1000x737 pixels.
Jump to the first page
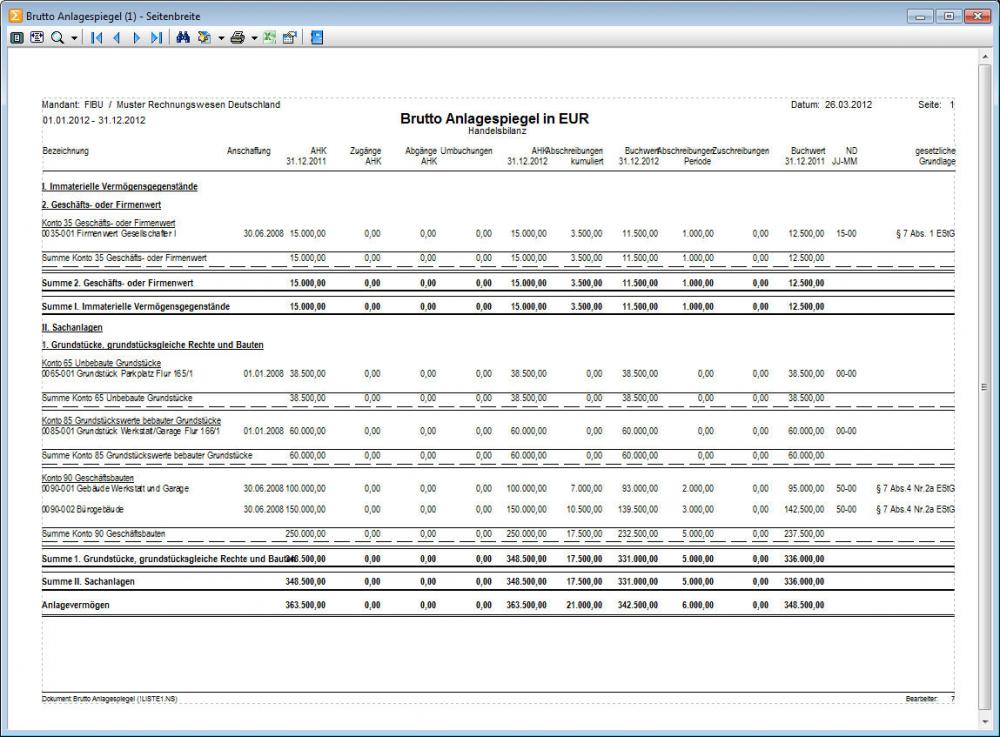(97, 38)
